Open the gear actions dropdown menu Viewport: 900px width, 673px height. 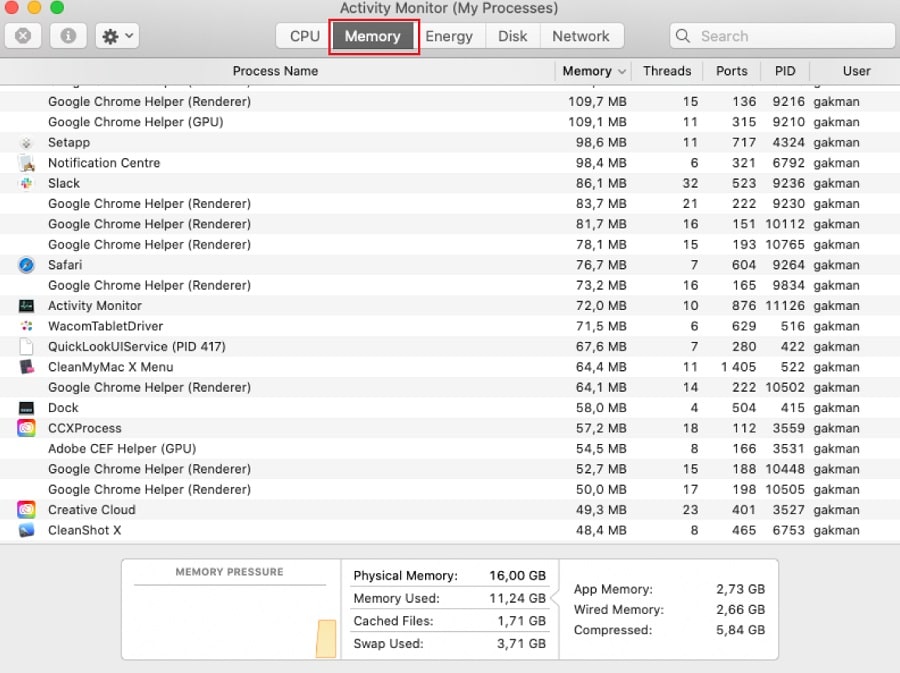[117, 36]
